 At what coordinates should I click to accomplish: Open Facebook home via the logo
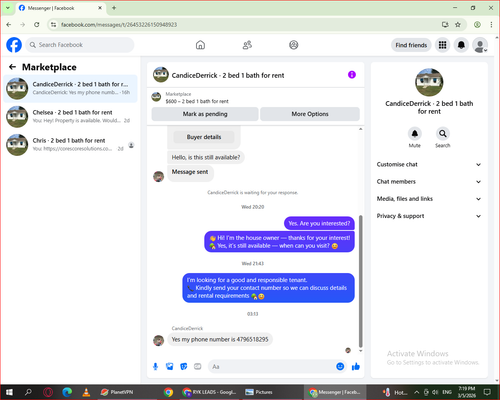[14, 45]
